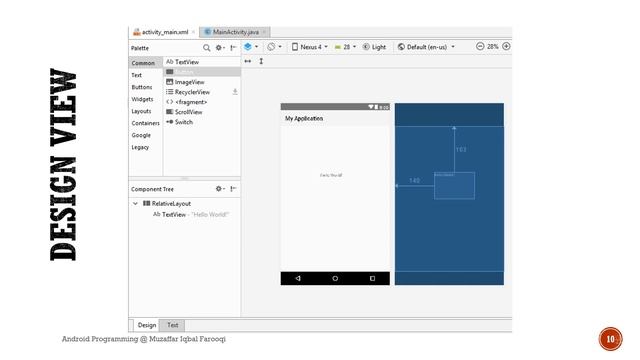The width and height of the screenshot is (640, 360).
Task: Download the RecyclerView dependency arrow icon
Action: pos(235,92)
